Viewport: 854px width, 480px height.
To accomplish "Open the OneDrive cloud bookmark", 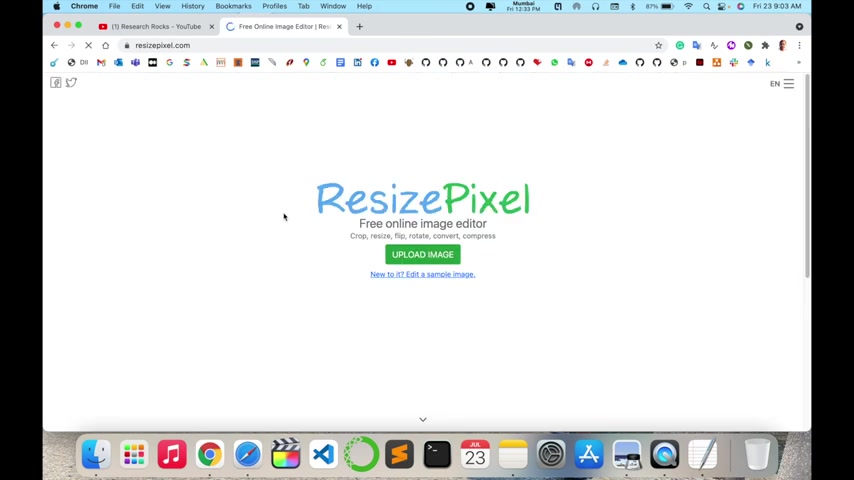I will [x=623, y=63].
